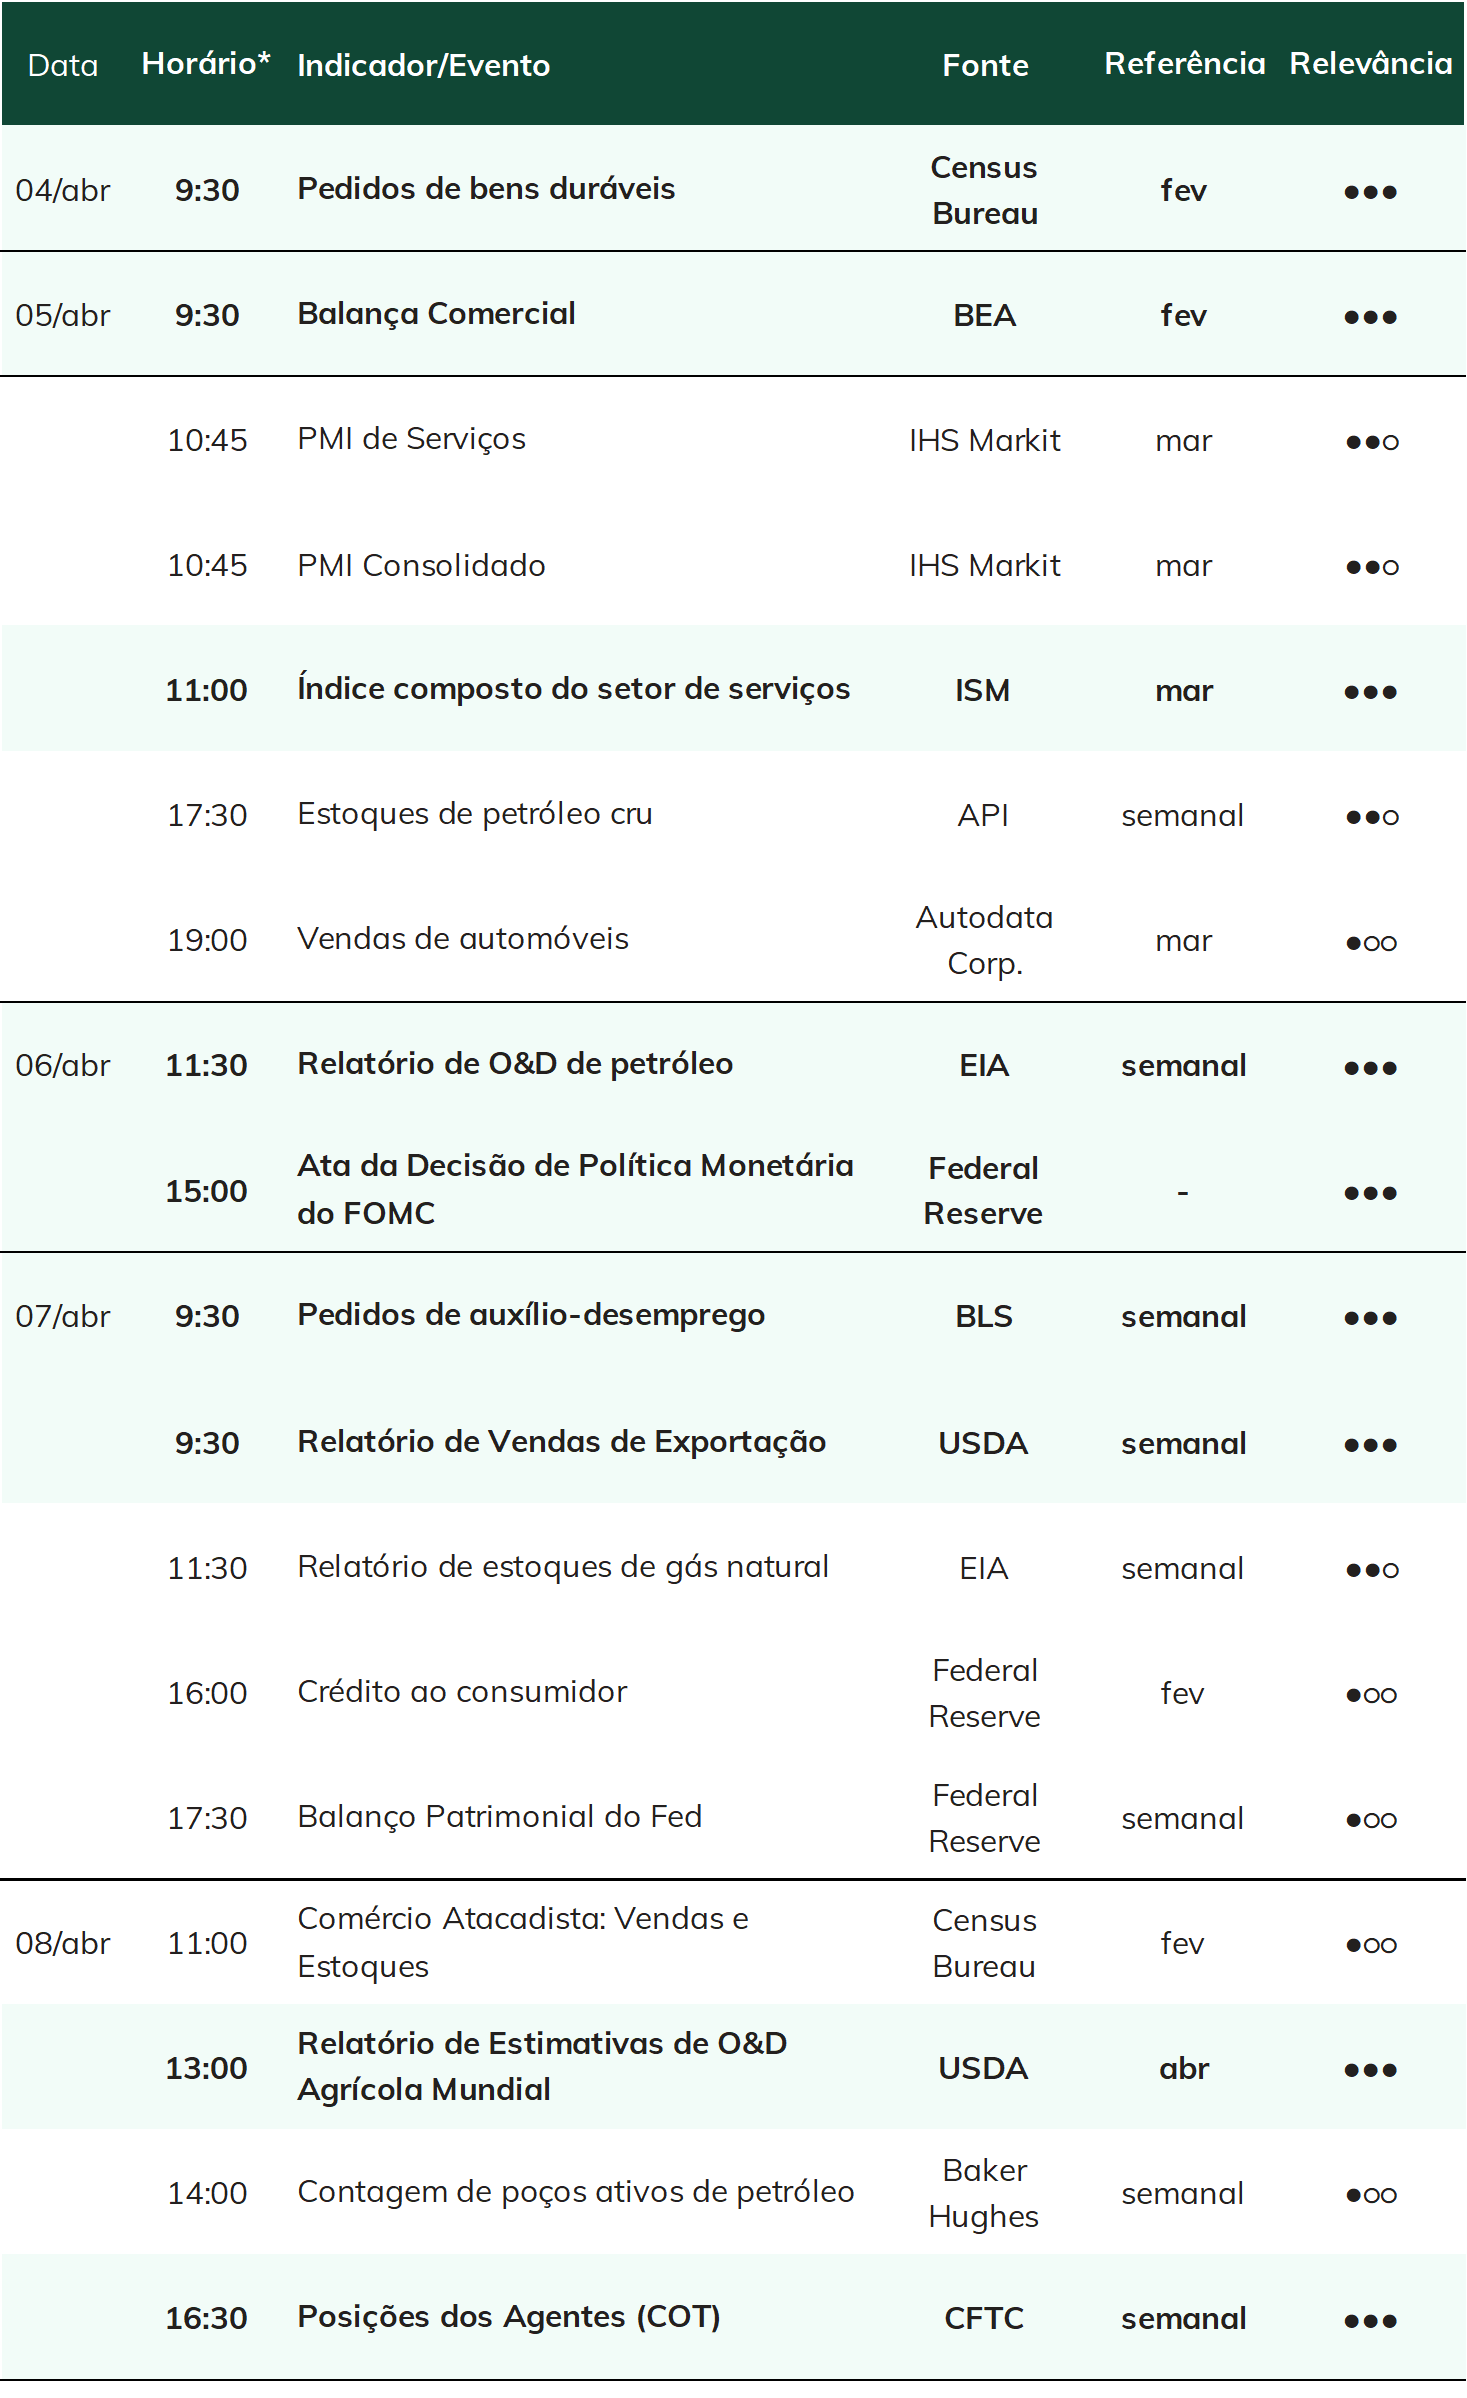
Task: Click the "13:00" time cell
Action: pos(207,2068)
